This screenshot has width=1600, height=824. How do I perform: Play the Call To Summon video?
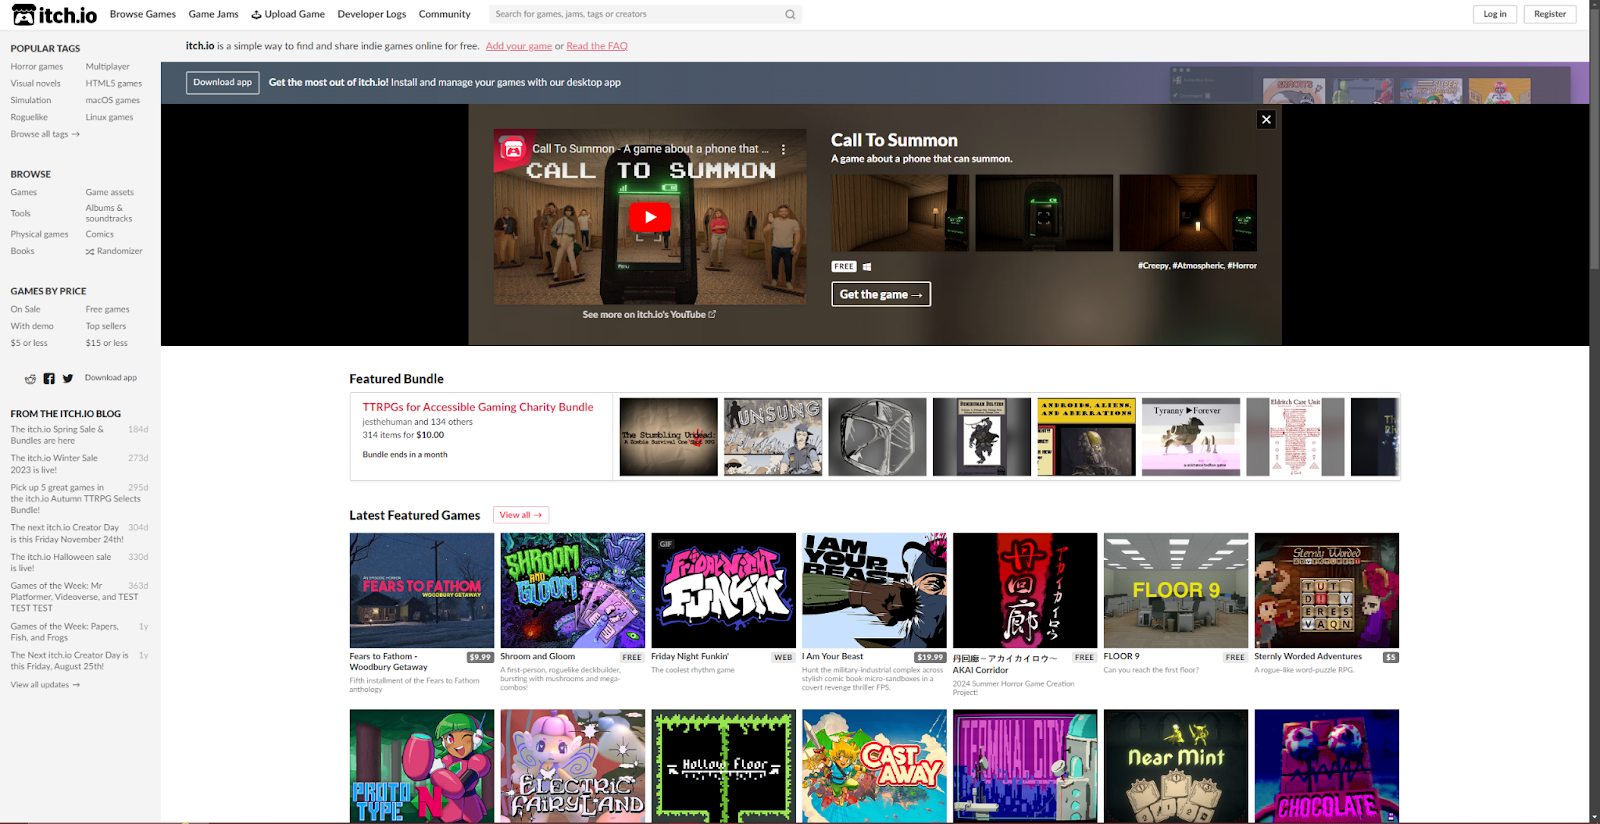[650, 217]
